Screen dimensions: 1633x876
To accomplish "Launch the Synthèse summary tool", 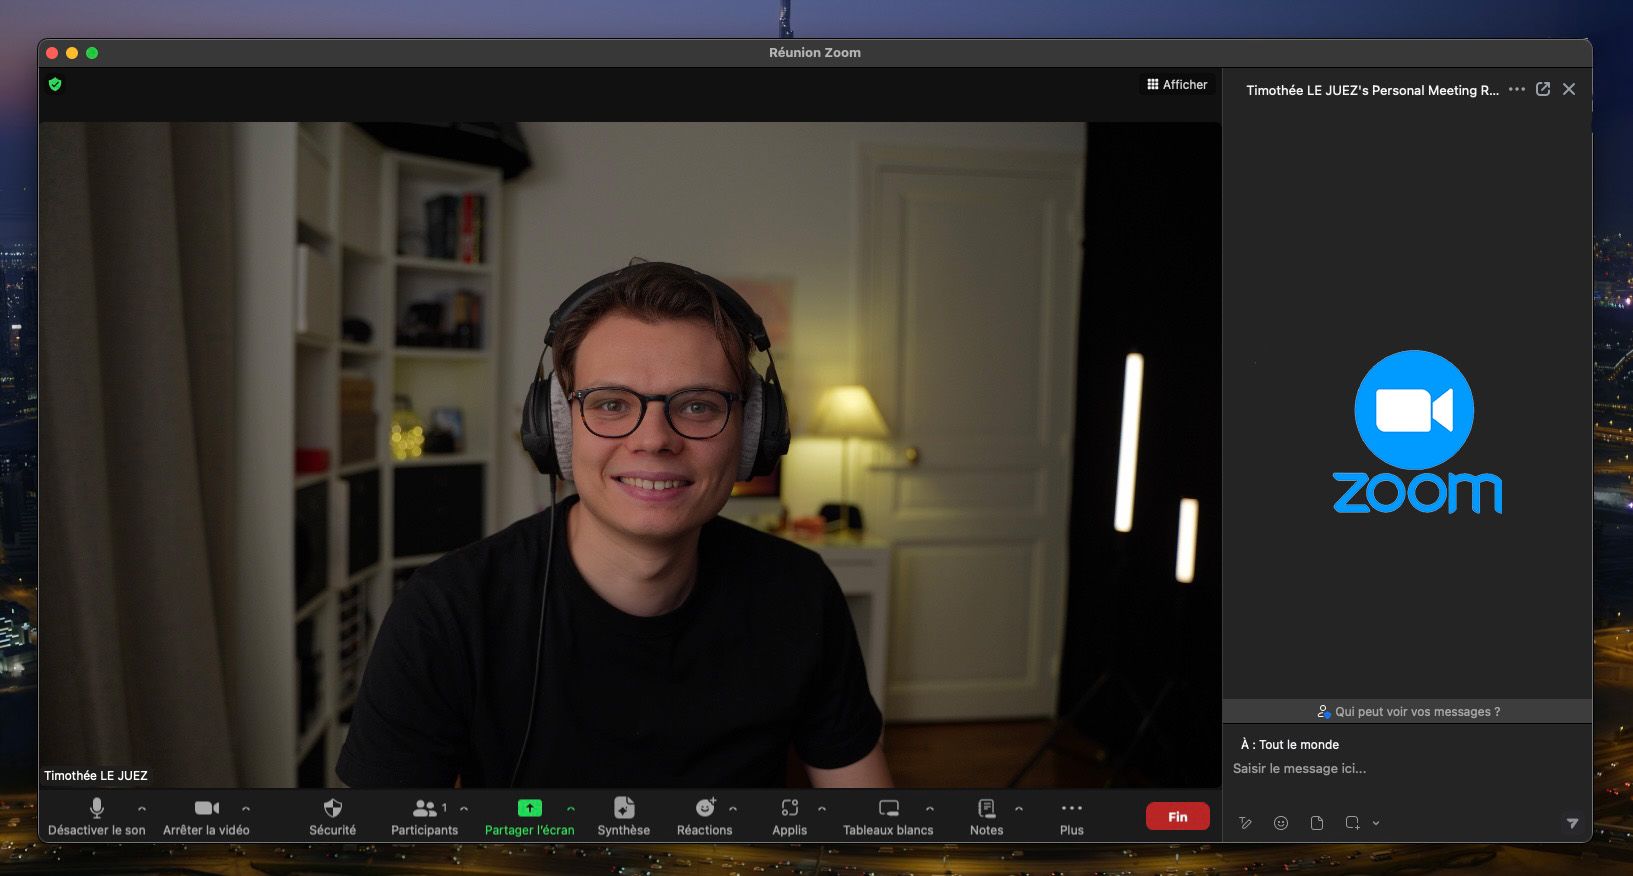I will coord(624,816).
